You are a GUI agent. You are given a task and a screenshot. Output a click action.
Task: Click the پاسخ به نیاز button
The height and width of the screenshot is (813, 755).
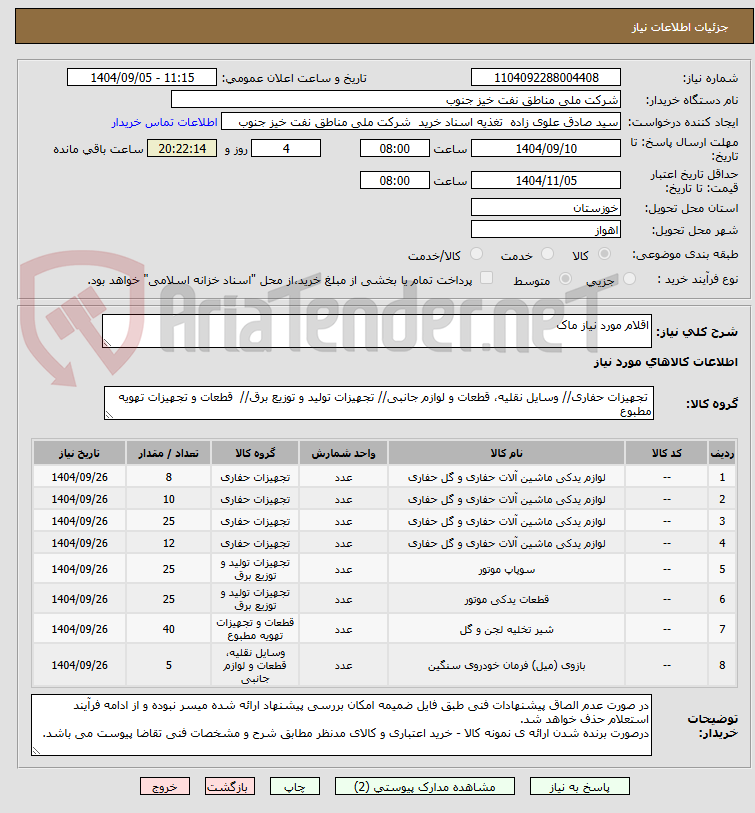tap(579, 786)
